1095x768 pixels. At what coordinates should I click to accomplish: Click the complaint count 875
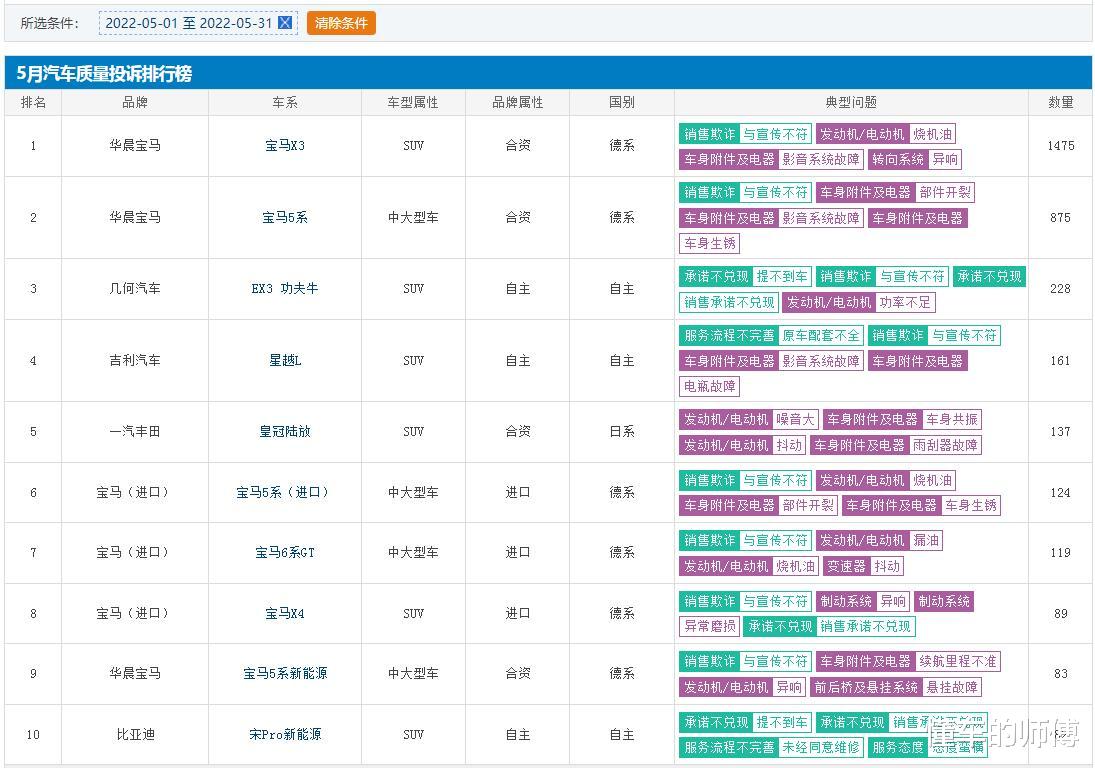click(1061, 218)
